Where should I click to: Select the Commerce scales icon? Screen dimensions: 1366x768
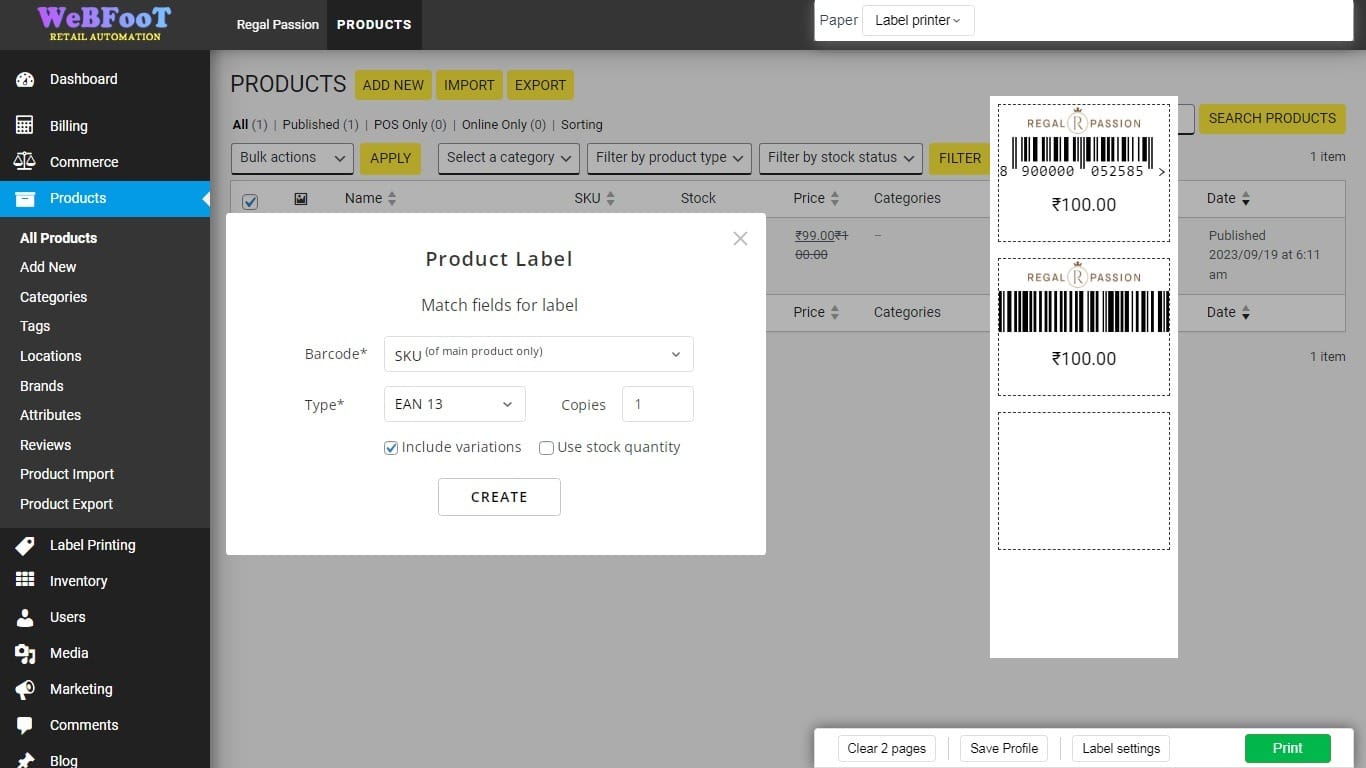[x=25, y=162]
